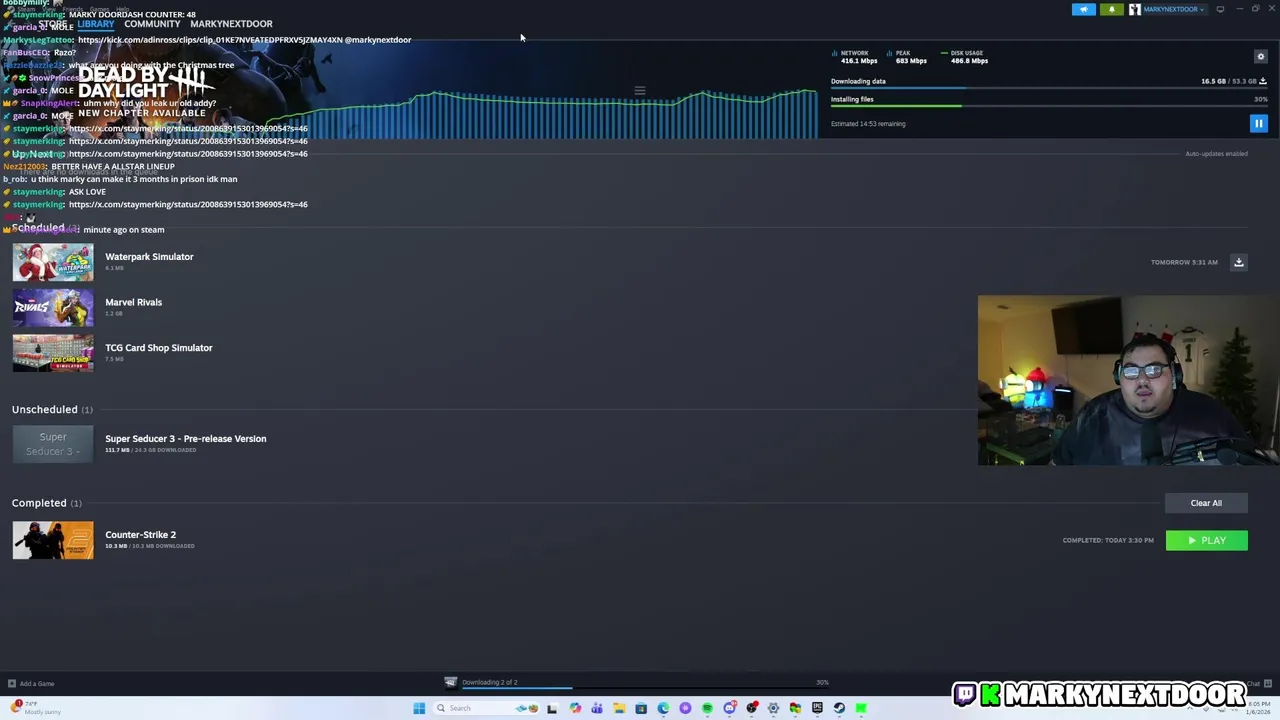Select Super Seducer 3 - Pre-release Version title
This screenshot has width=1280, height=720.
tap(186, 439)
